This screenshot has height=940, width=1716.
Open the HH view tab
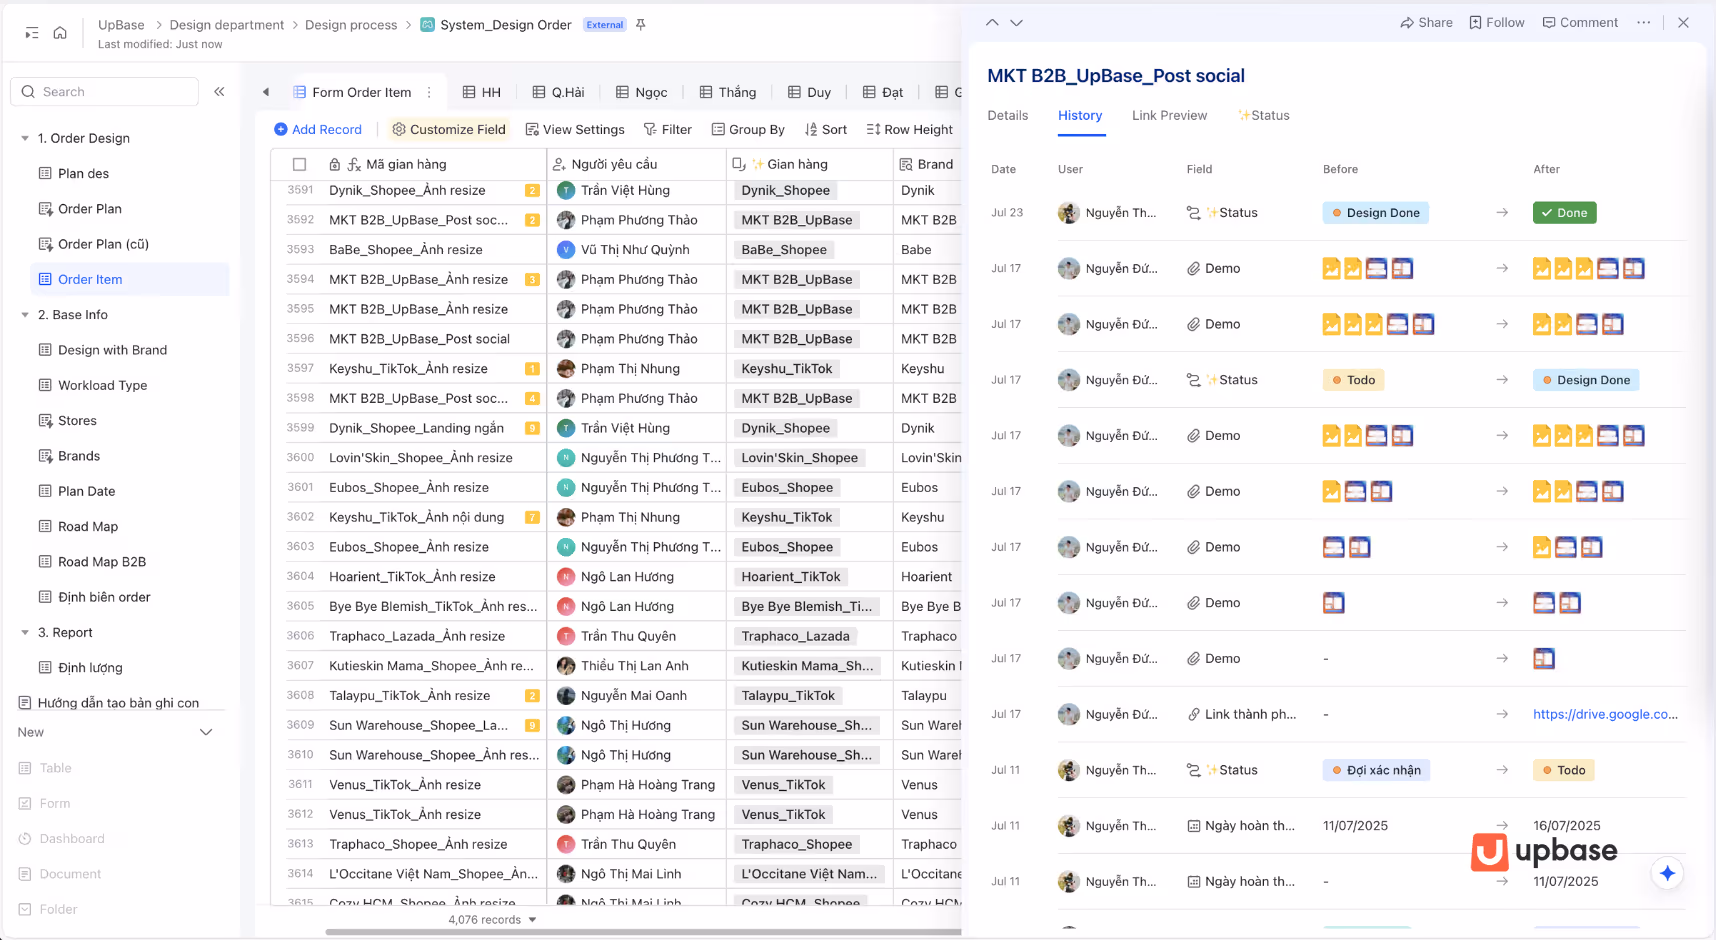481,92
